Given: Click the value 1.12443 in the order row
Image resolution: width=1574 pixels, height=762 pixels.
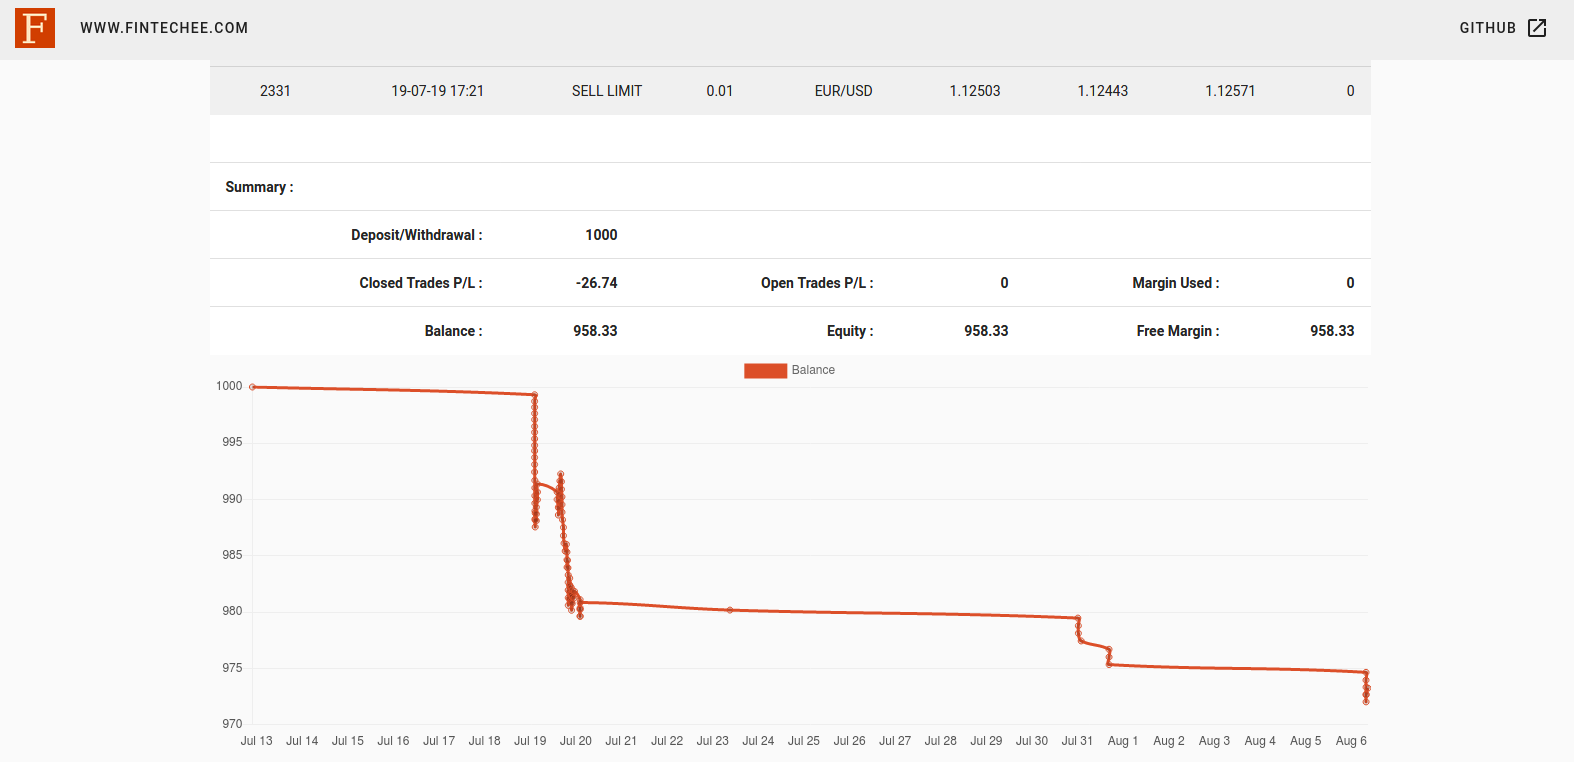Looking at the screenshot, I should pyautogui.click(x=1102, y=91).
